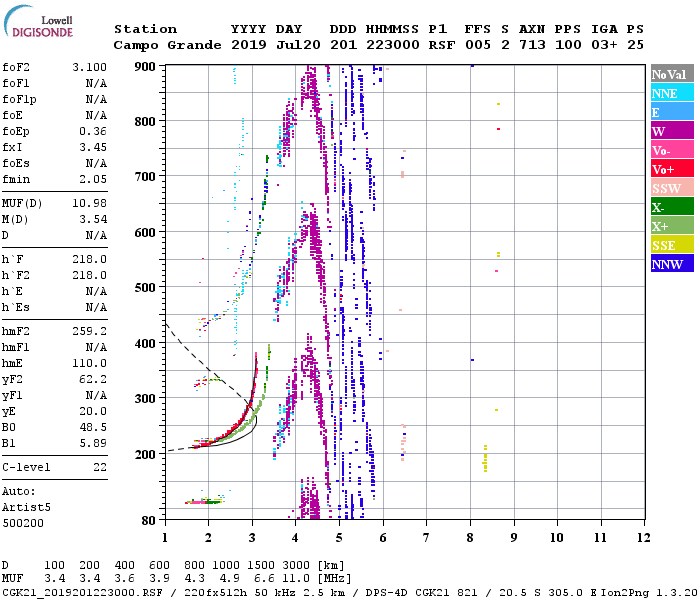
Task: Click the 6 MHz frequency axis label
Action: tap(383, 538)
